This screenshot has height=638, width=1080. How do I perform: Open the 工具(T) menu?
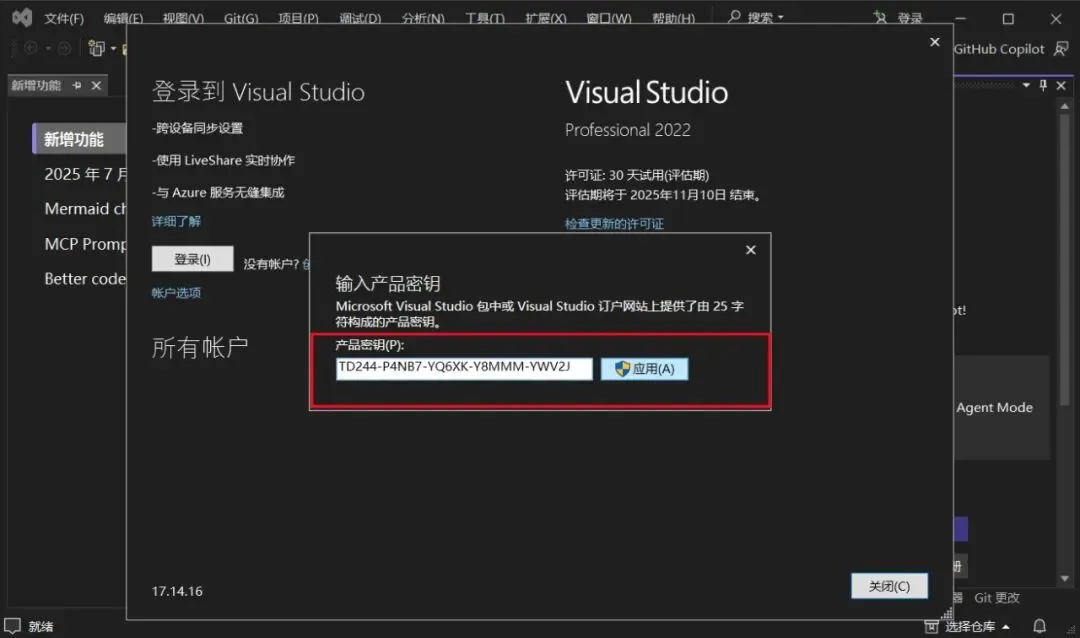tap(485, 19)
